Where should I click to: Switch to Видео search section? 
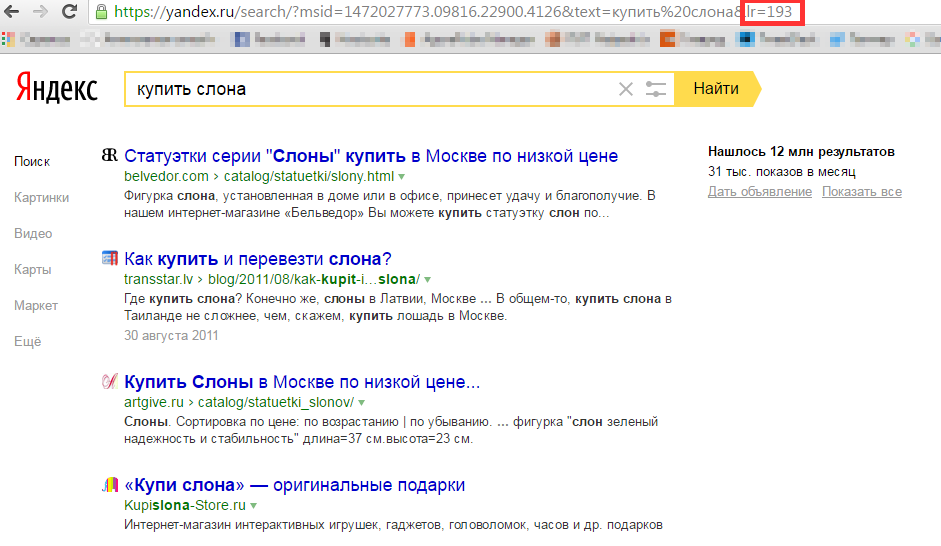pyautogui.click(x=33, y=233)
